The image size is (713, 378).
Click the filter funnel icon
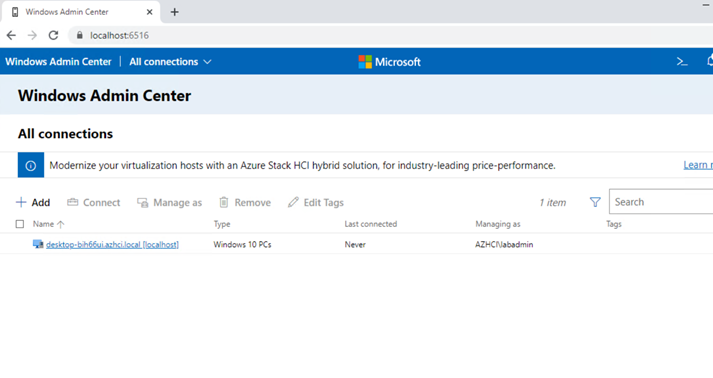595,202
